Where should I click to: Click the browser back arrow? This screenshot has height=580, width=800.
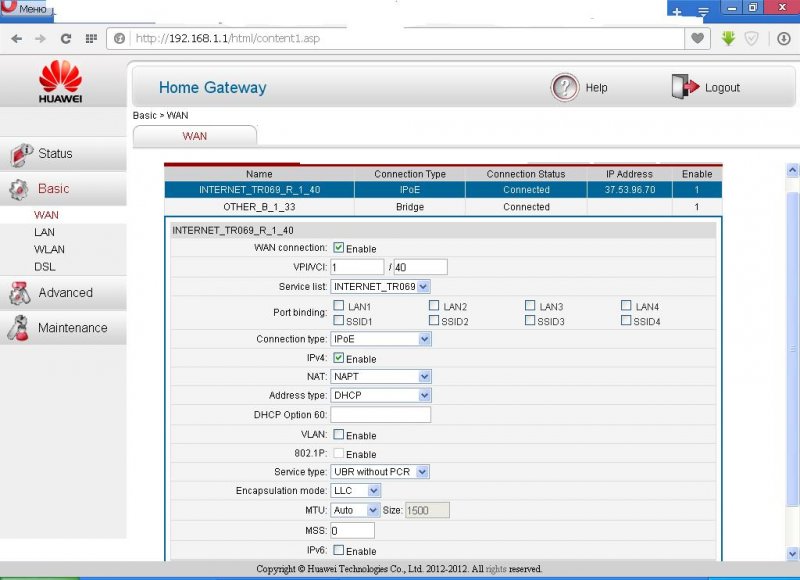click(x=16, y=38)
